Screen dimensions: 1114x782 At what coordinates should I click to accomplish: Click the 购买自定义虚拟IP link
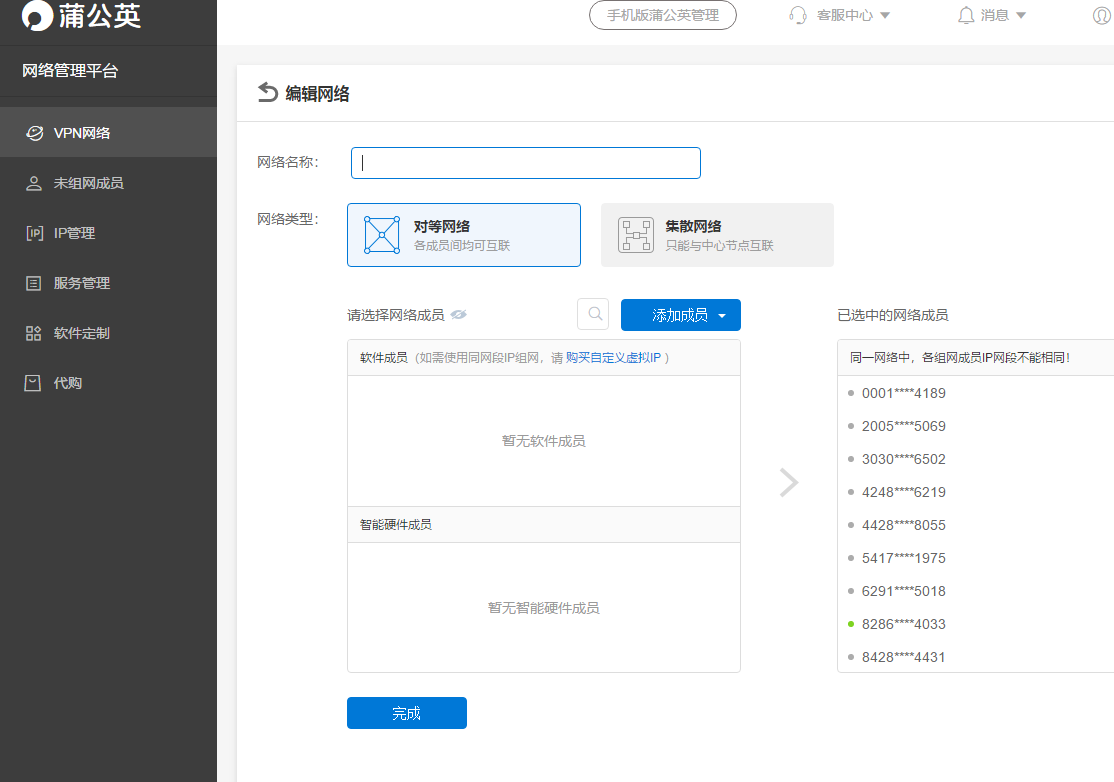pos(613,357)
